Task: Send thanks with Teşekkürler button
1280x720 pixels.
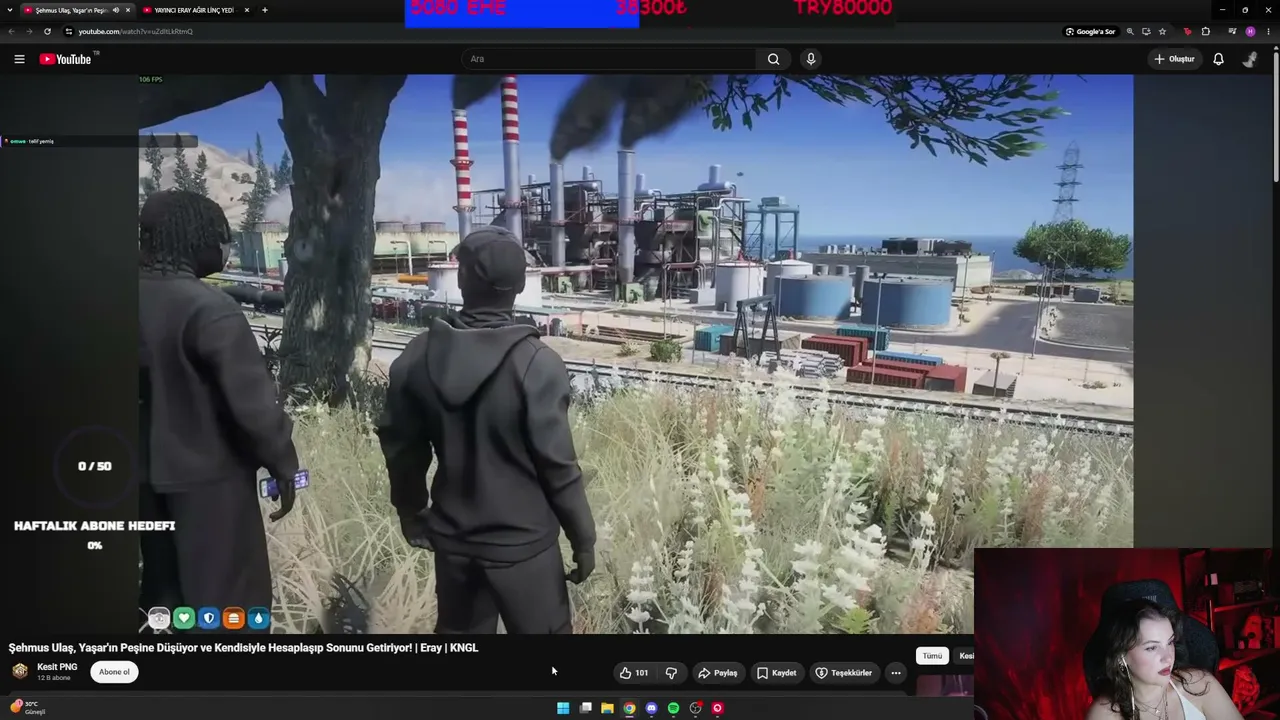Action: pyautogui.click(x=844, y=673)
